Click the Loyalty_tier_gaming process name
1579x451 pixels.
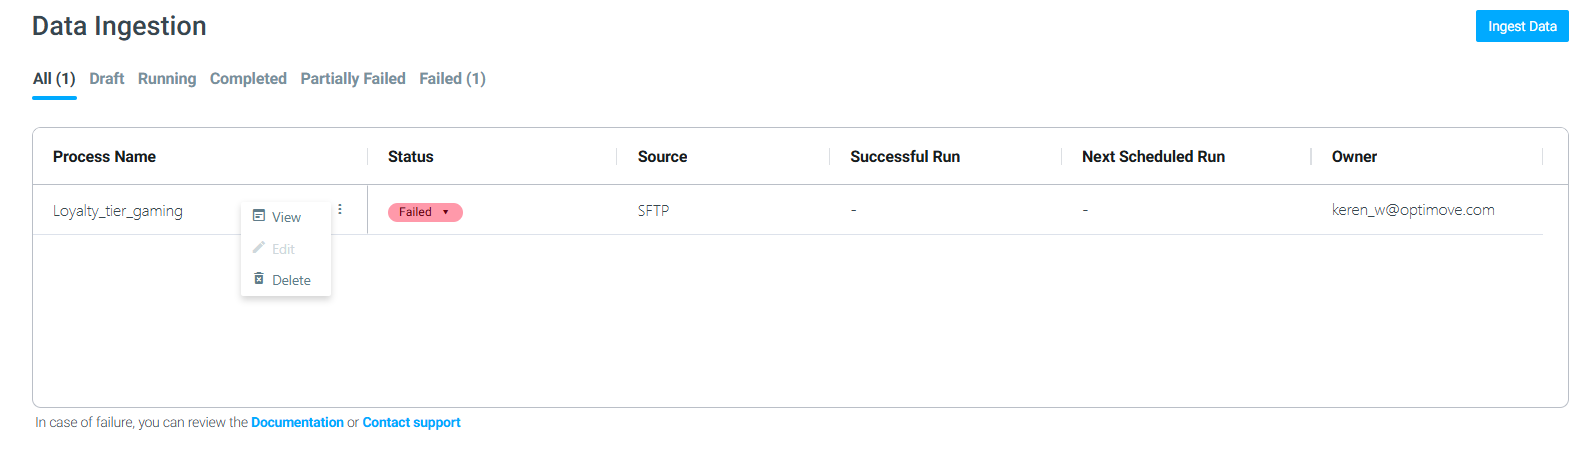coord(118,211)
